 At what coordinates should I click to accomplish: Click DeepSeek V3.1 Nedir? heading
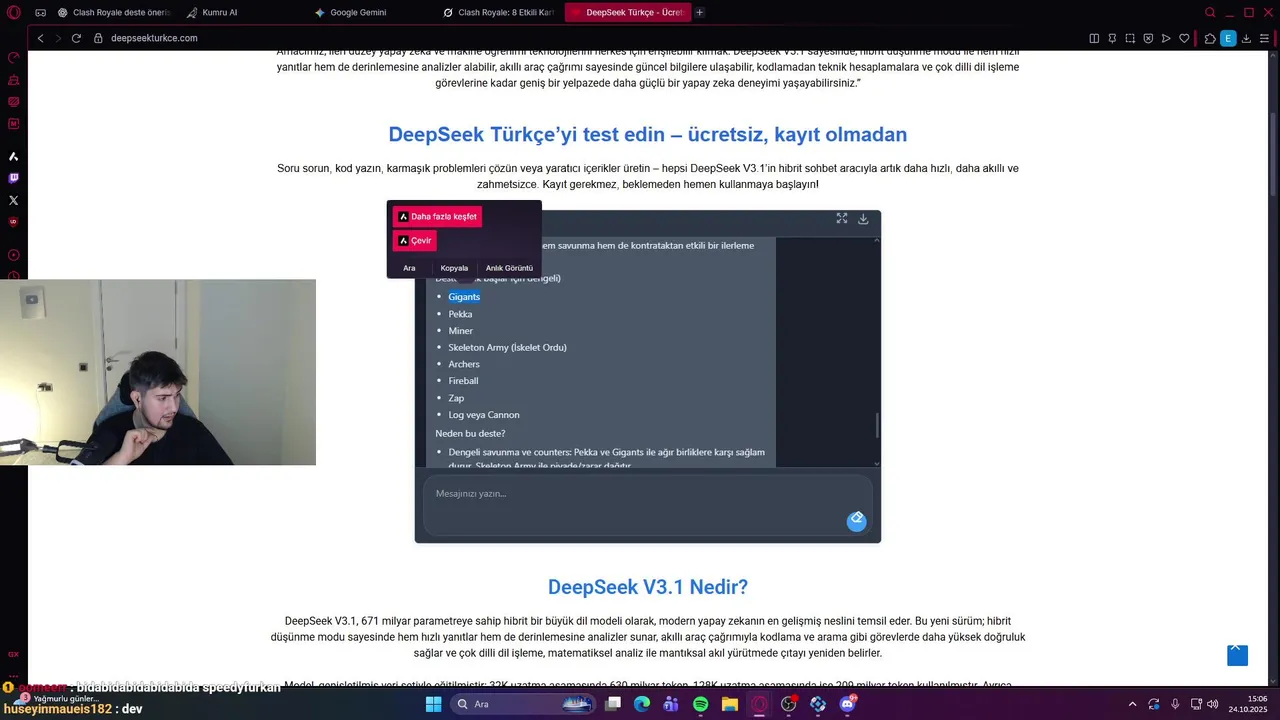click(x=648, y=587)
